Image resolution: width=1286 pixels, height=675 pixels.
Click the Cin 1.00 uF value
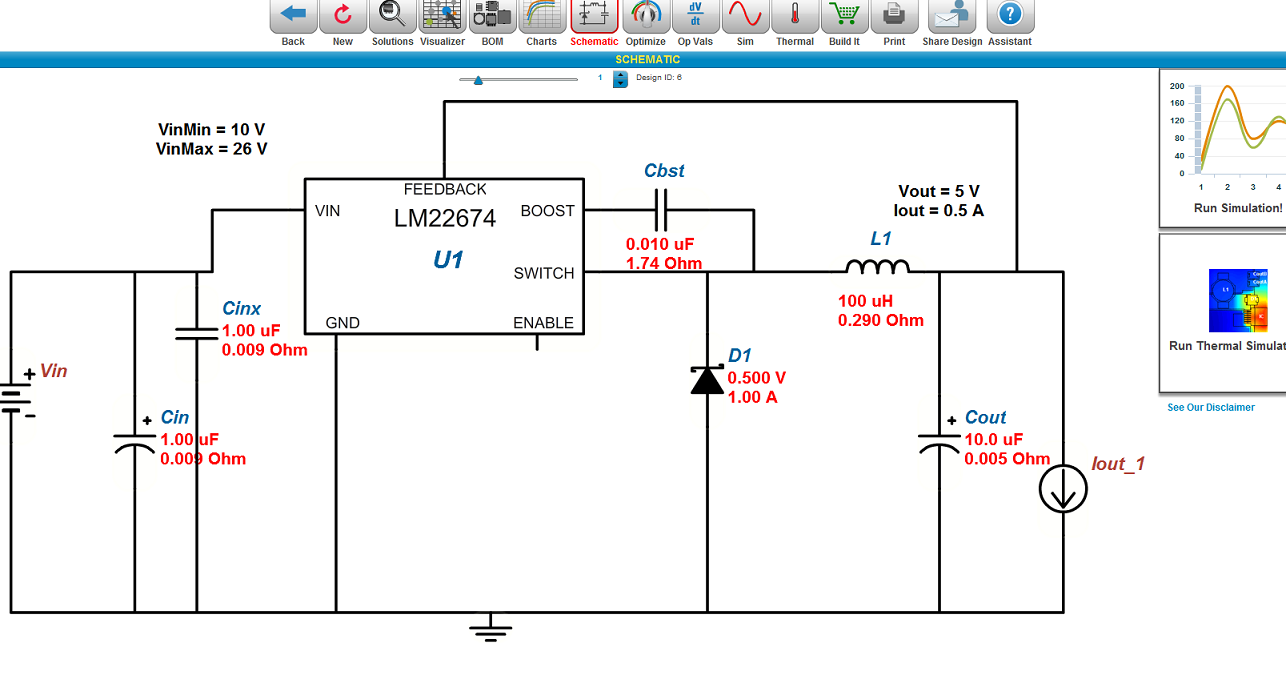190,439
